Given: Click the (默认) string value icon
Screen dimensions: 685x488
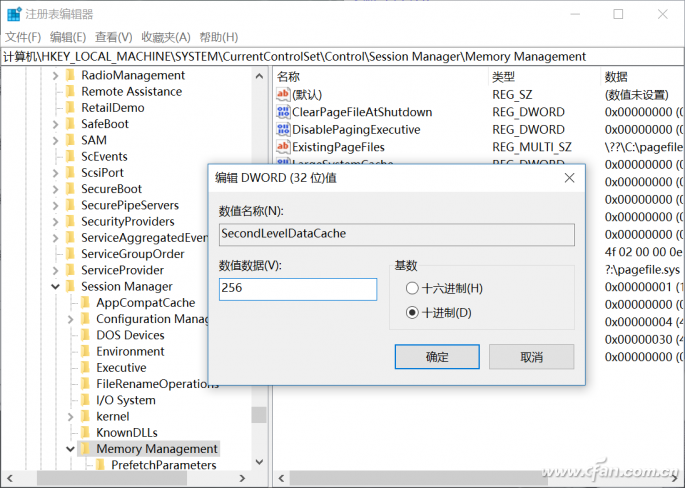Looking at the screenshot, I should click(x=283, y=94).
